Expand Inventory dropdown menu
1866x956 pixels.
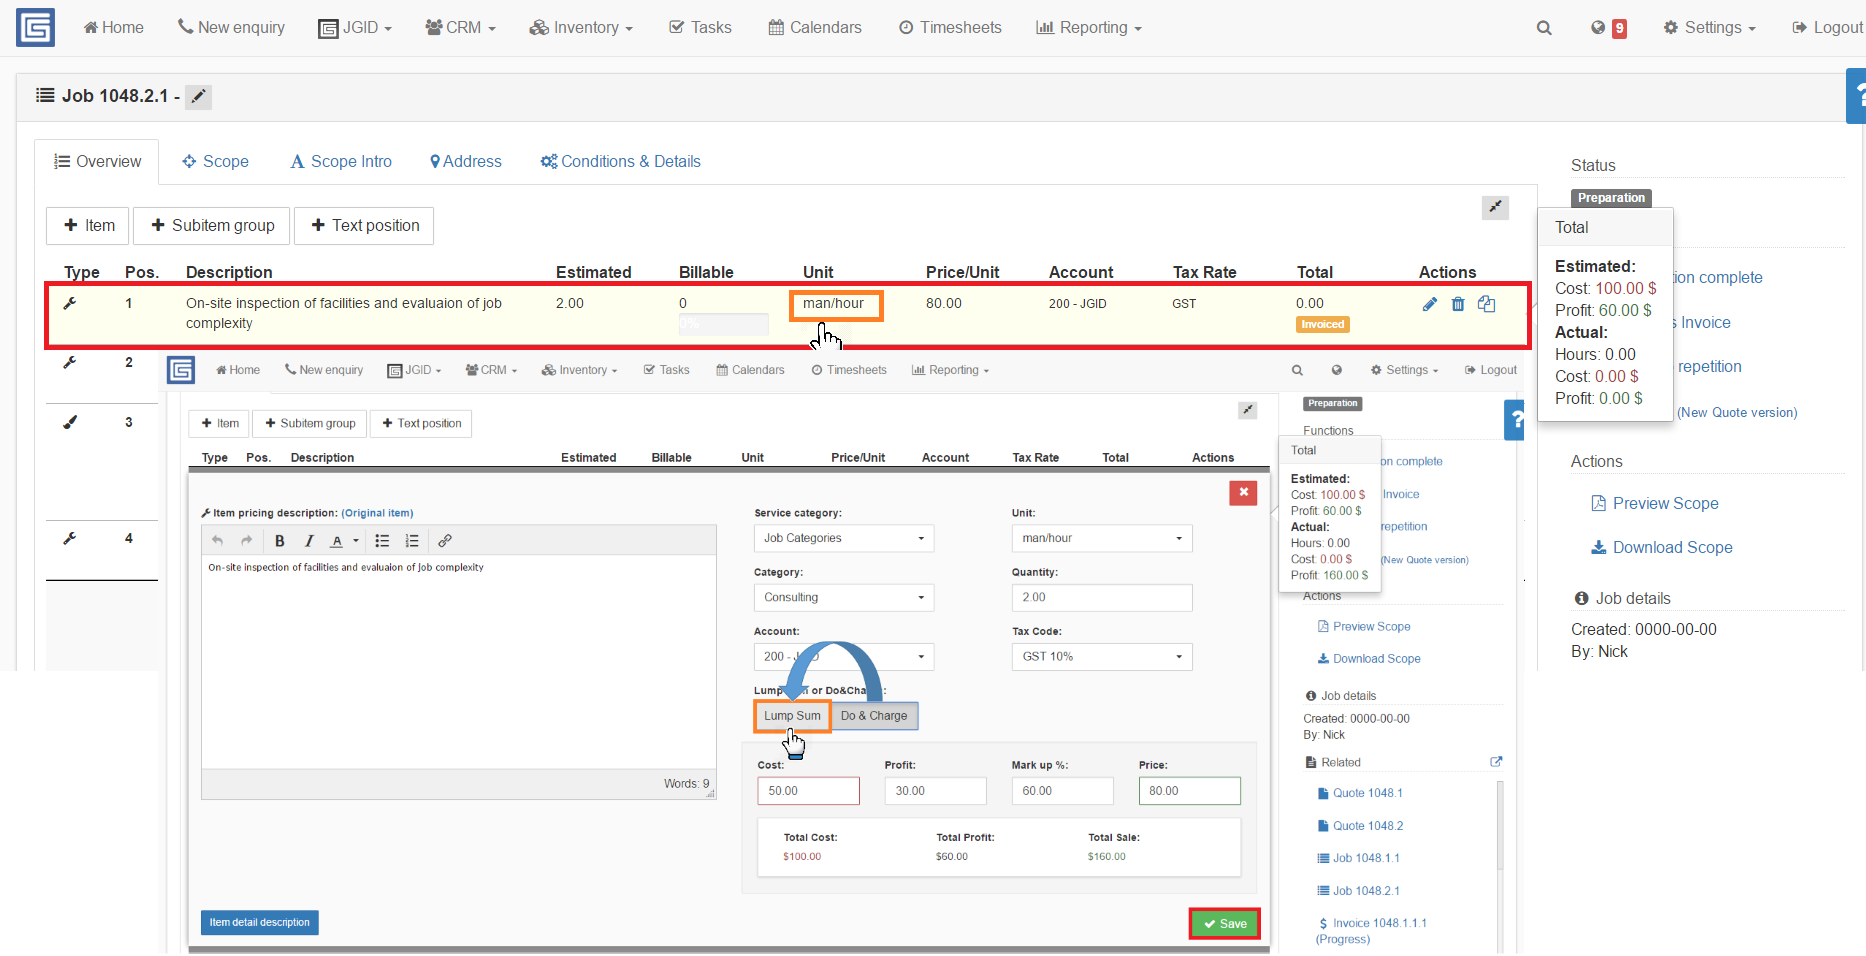coord(581,28)
